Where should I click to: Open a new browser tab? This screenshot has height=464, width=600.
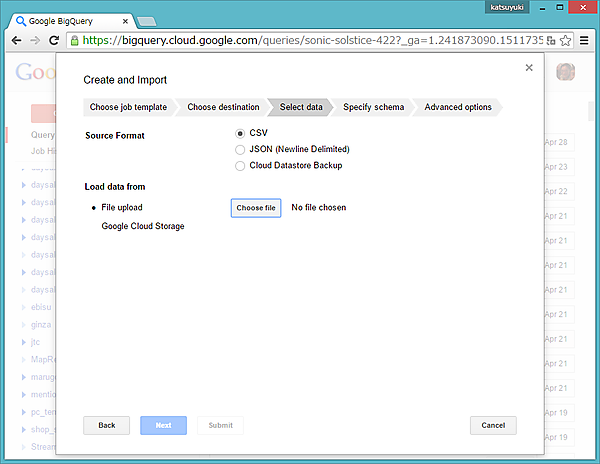point(147,21)
